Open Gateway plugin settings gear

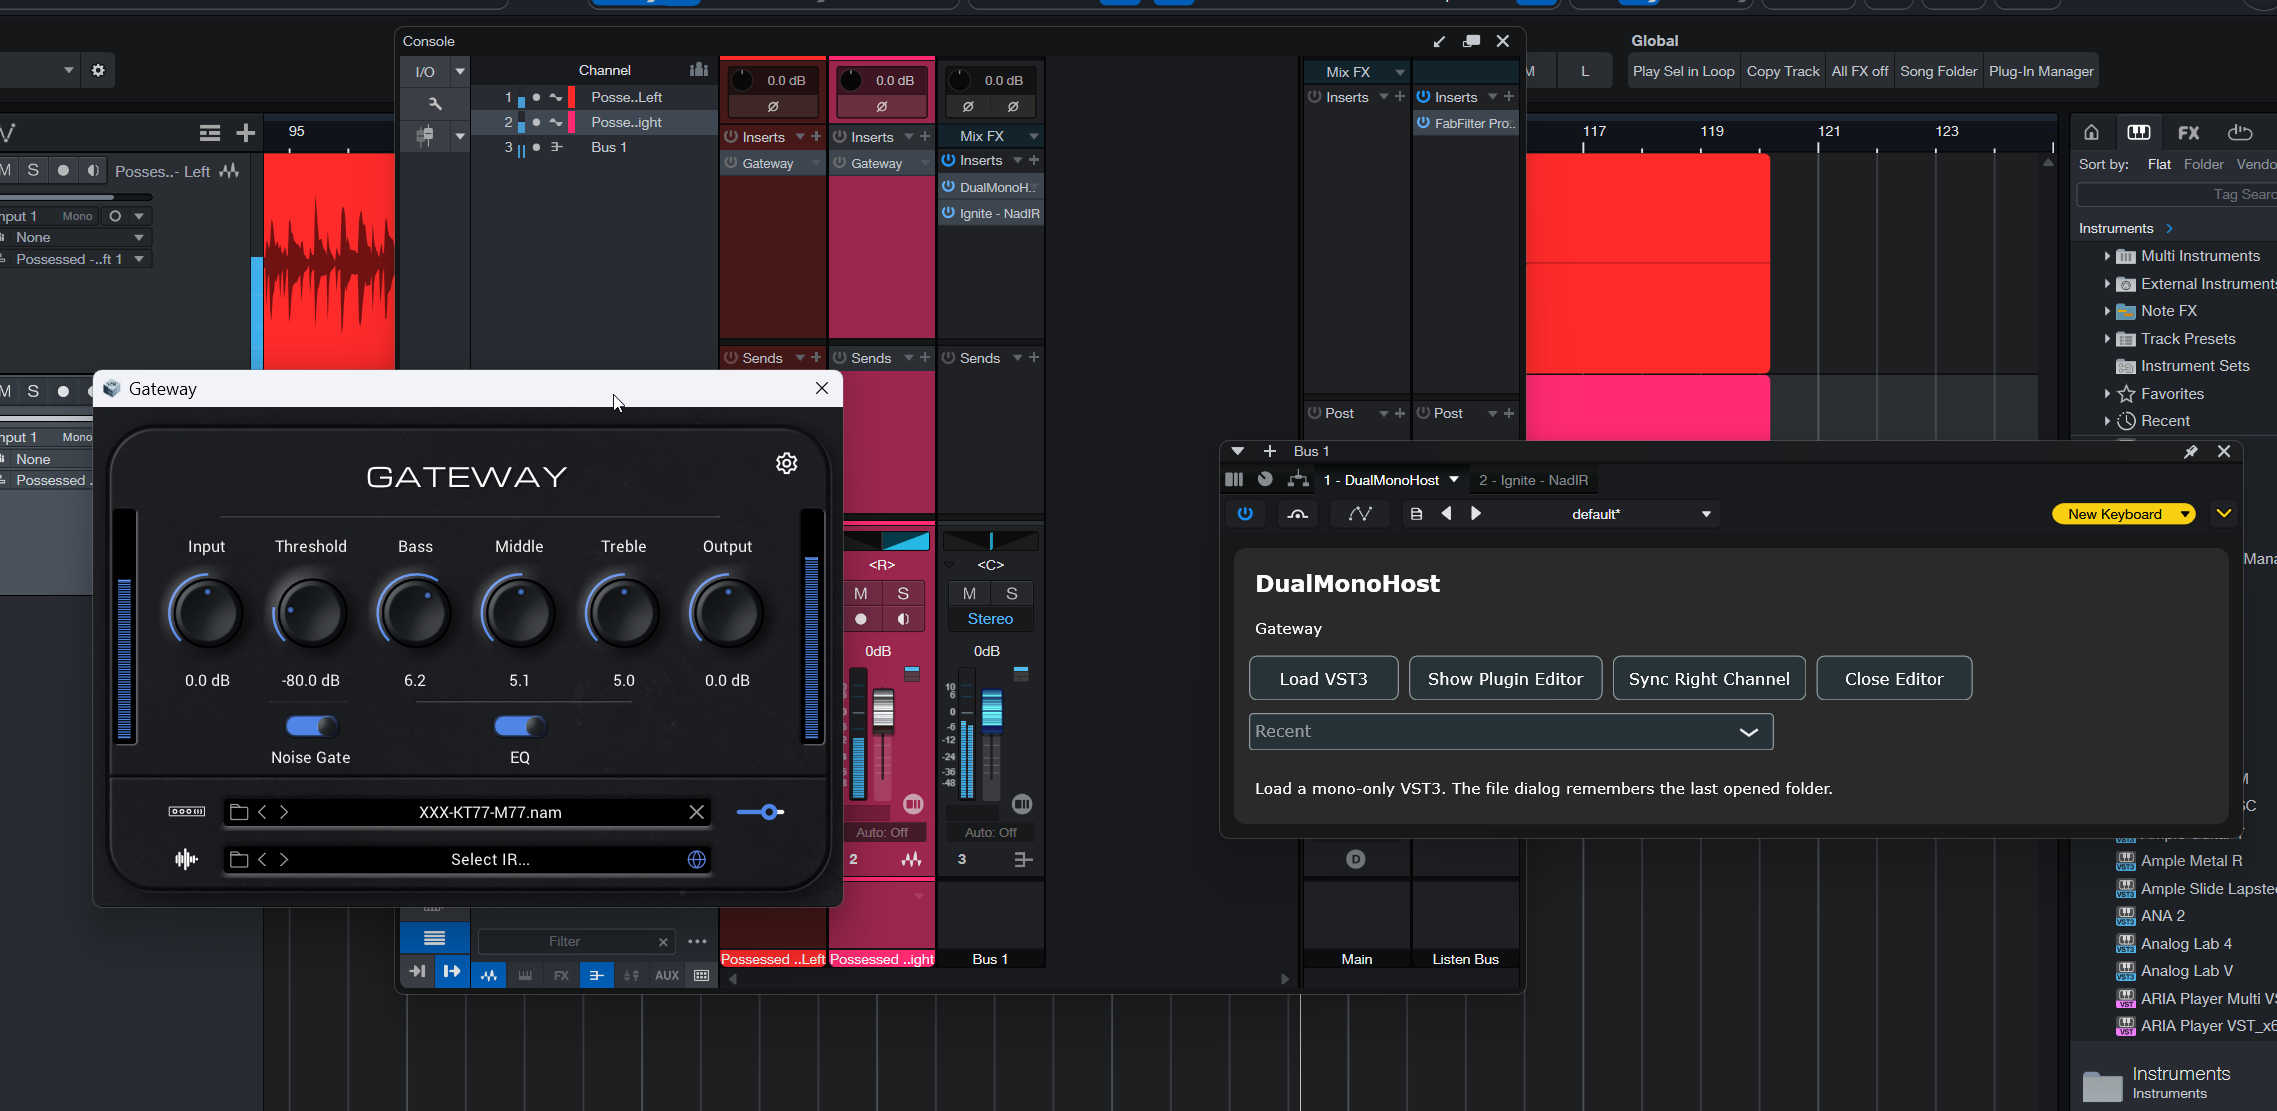787,463
